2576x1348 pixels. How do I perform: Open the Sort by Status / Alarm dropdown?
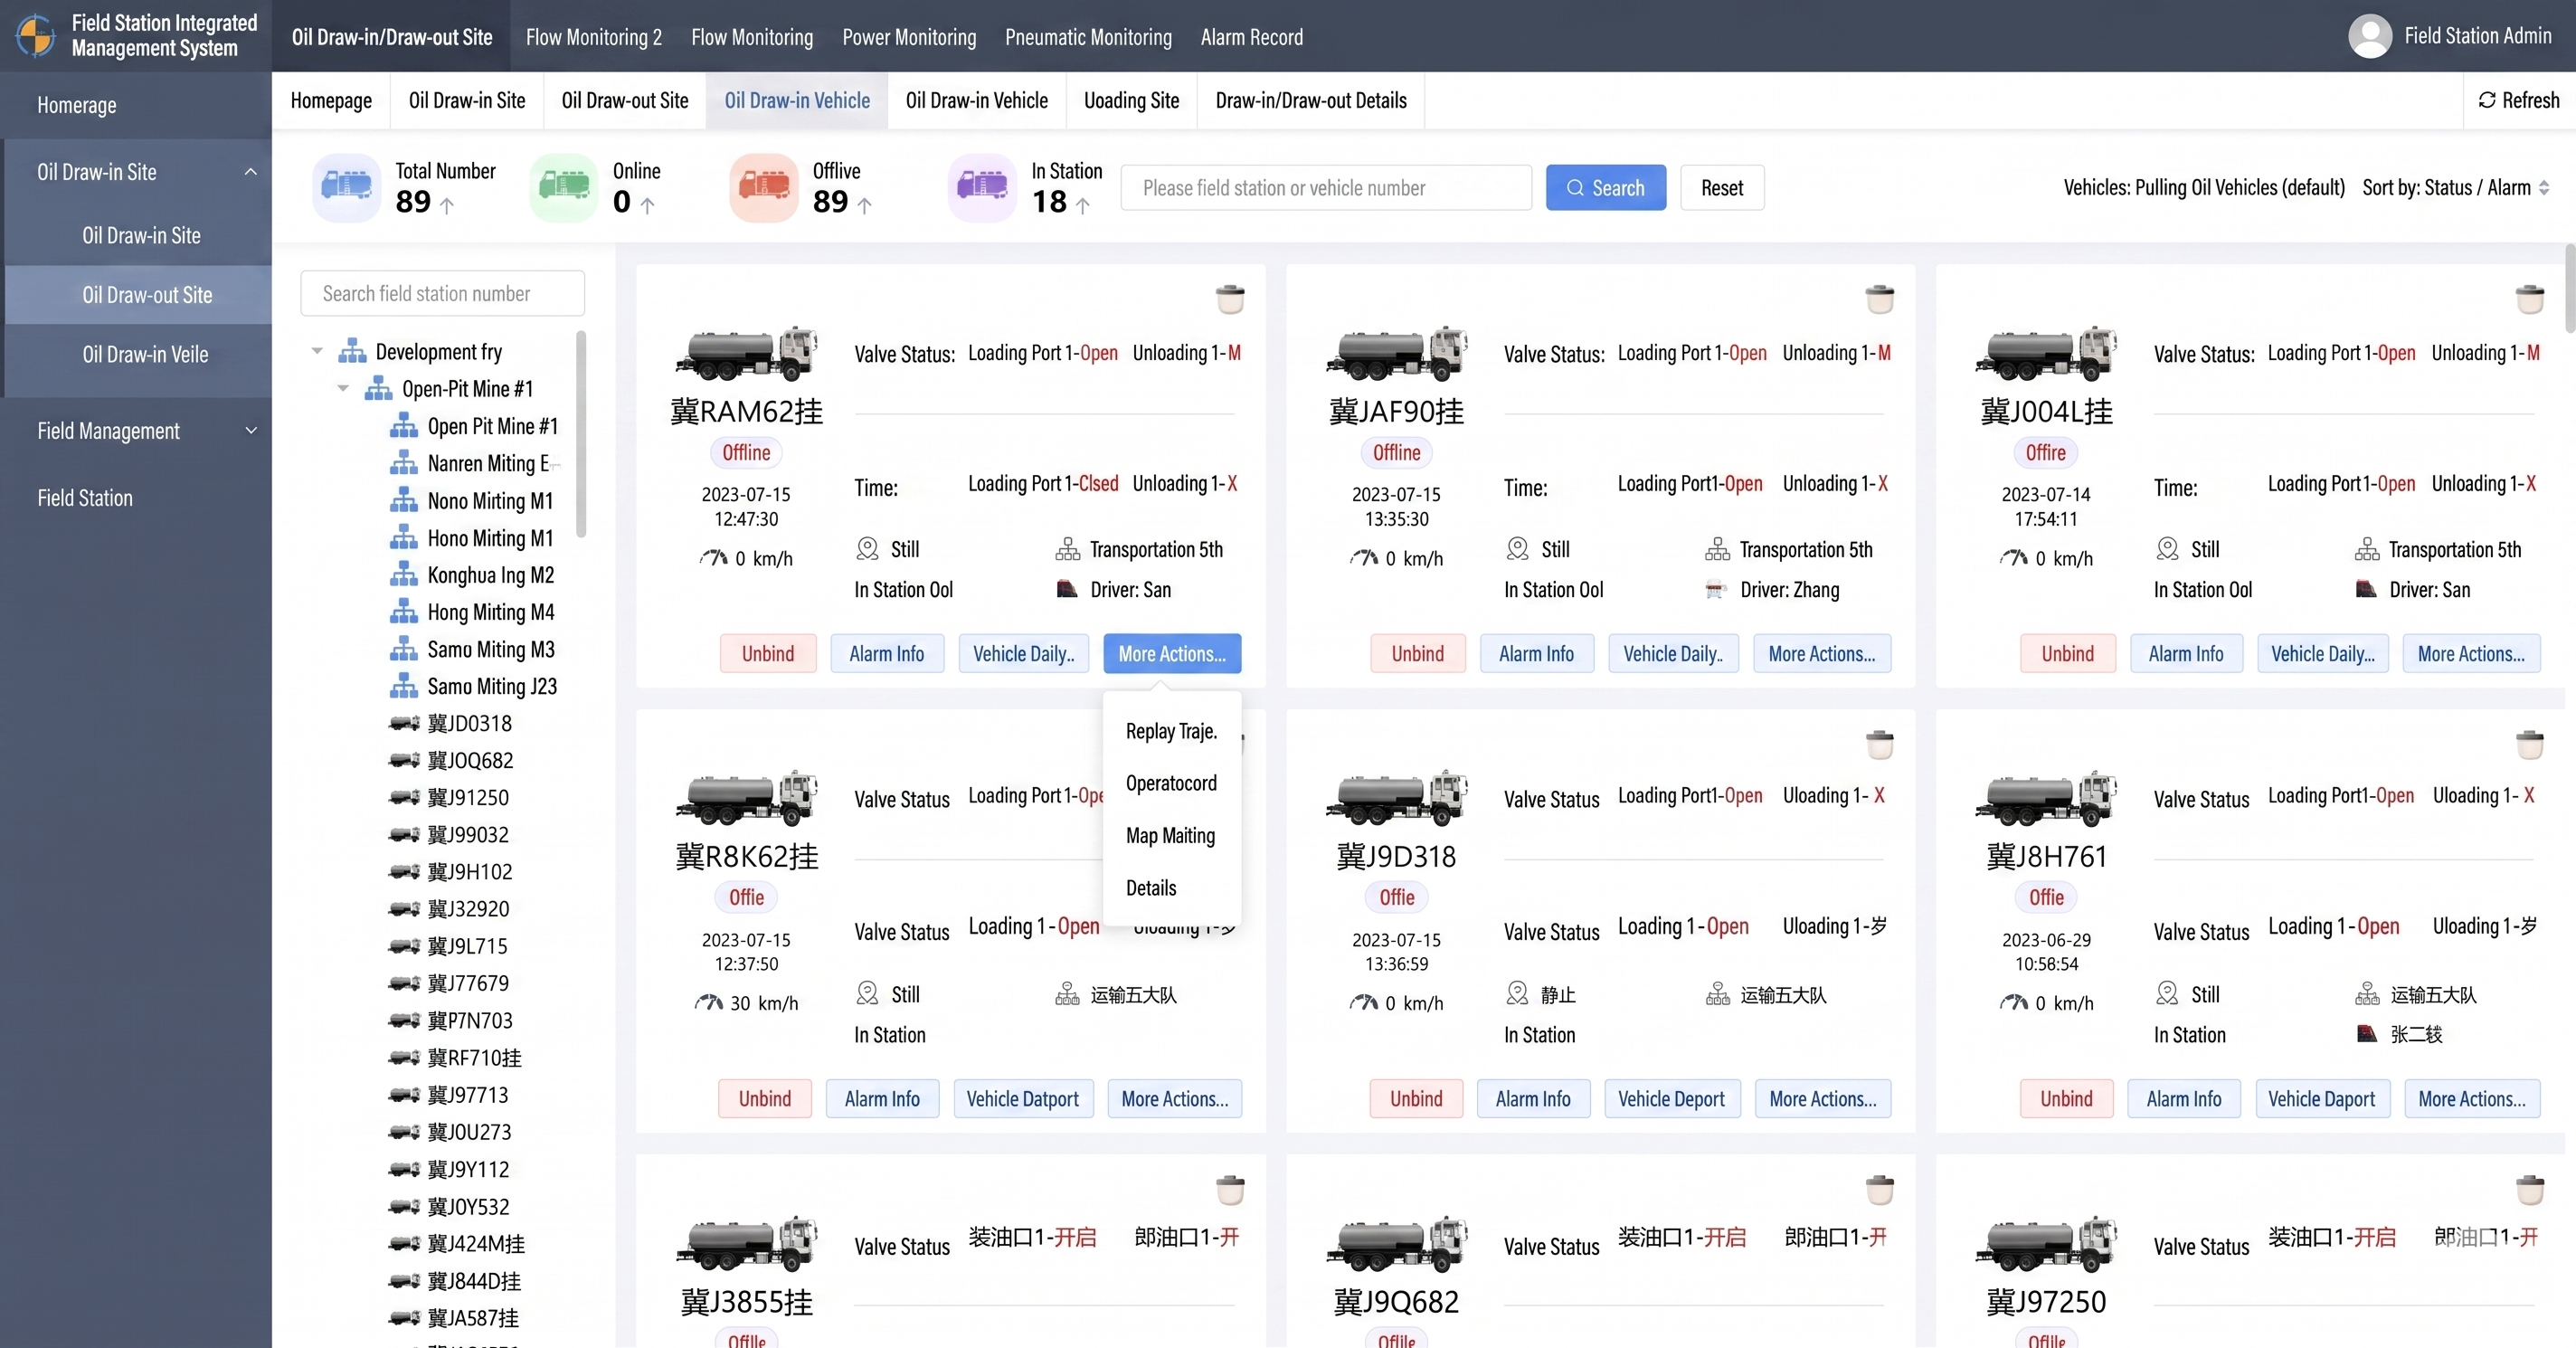click(x=2456, y=187)
